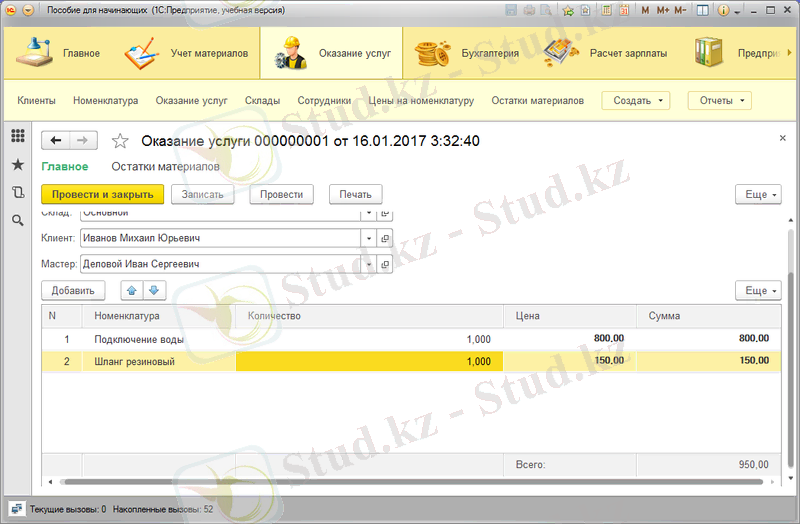Open the form's upper Еще menu
The width and height of the screenshot is (800, 524).
[x=758, y=194]
